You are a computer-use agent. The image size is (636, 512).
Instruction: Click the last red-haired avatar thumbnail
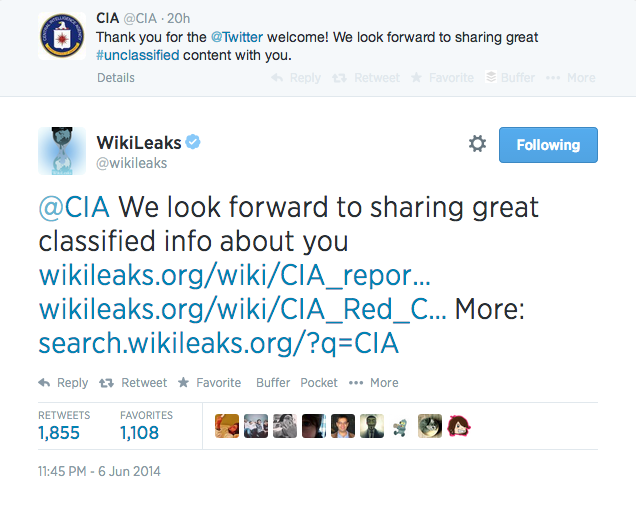coord(459,426)
